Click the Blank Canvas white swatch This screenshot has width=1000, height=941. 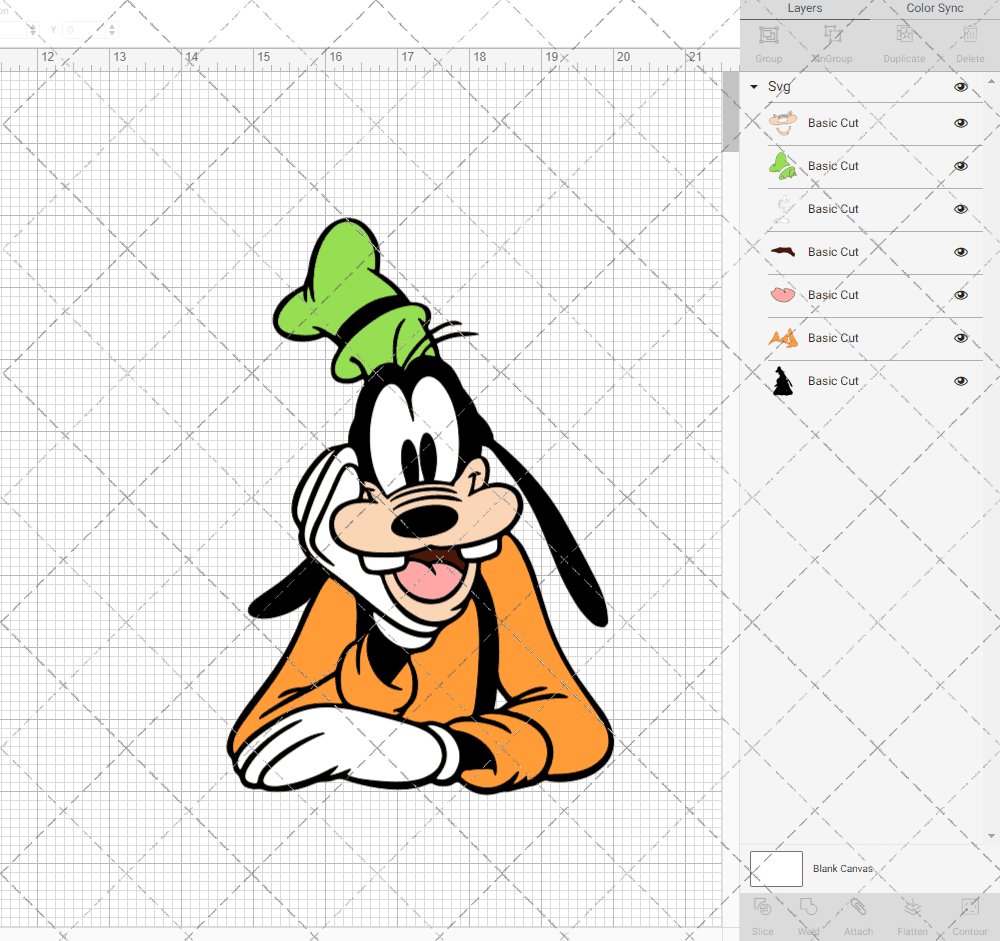coord(776,868)
